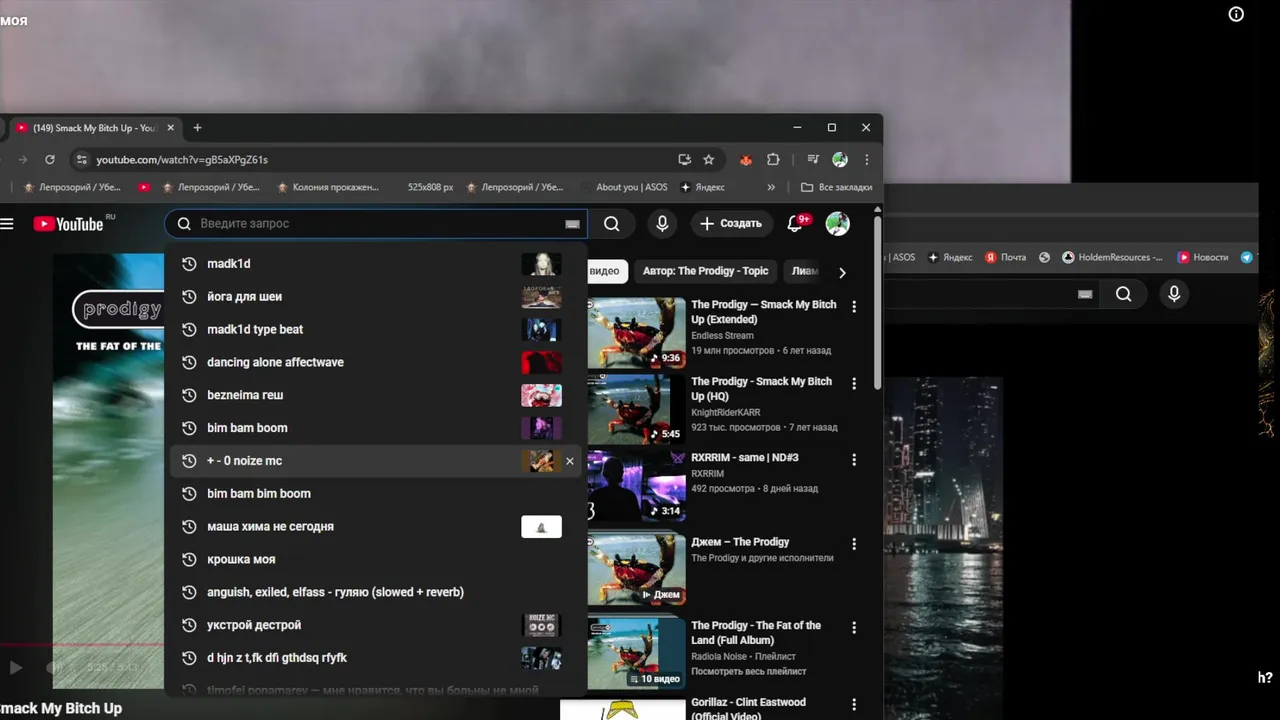This screenshot has height=720, width=1280.
Task: Choose the 'anguish, exiled, elfass' suggestion
Action: pos(375,592)
